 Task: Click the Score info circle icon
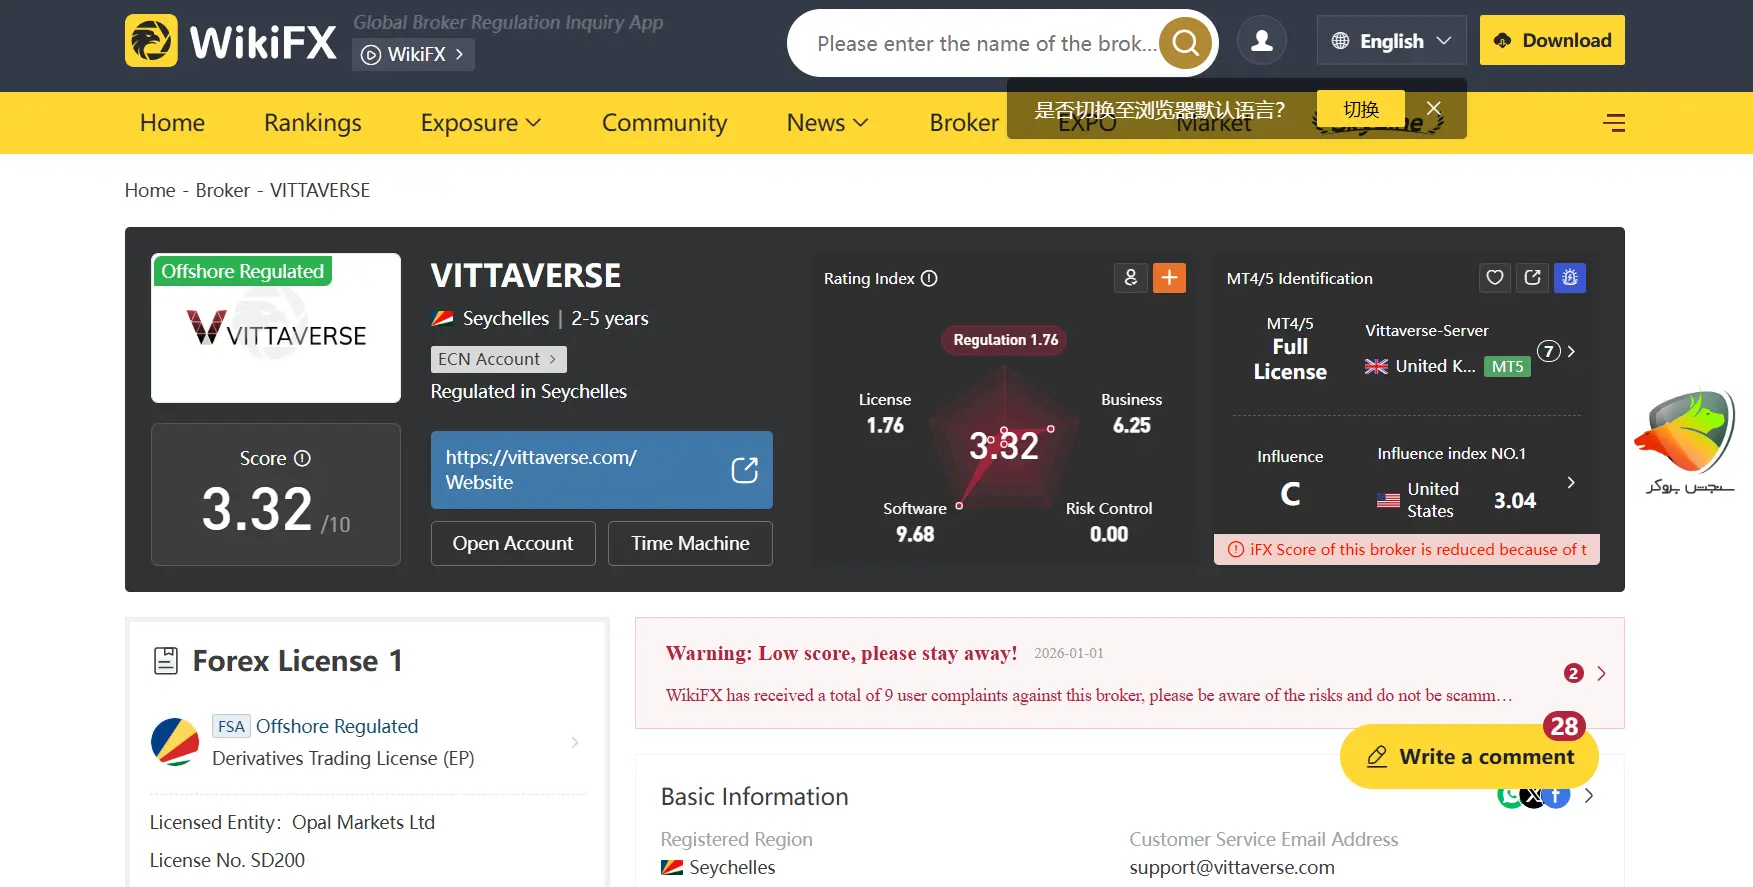302,458
